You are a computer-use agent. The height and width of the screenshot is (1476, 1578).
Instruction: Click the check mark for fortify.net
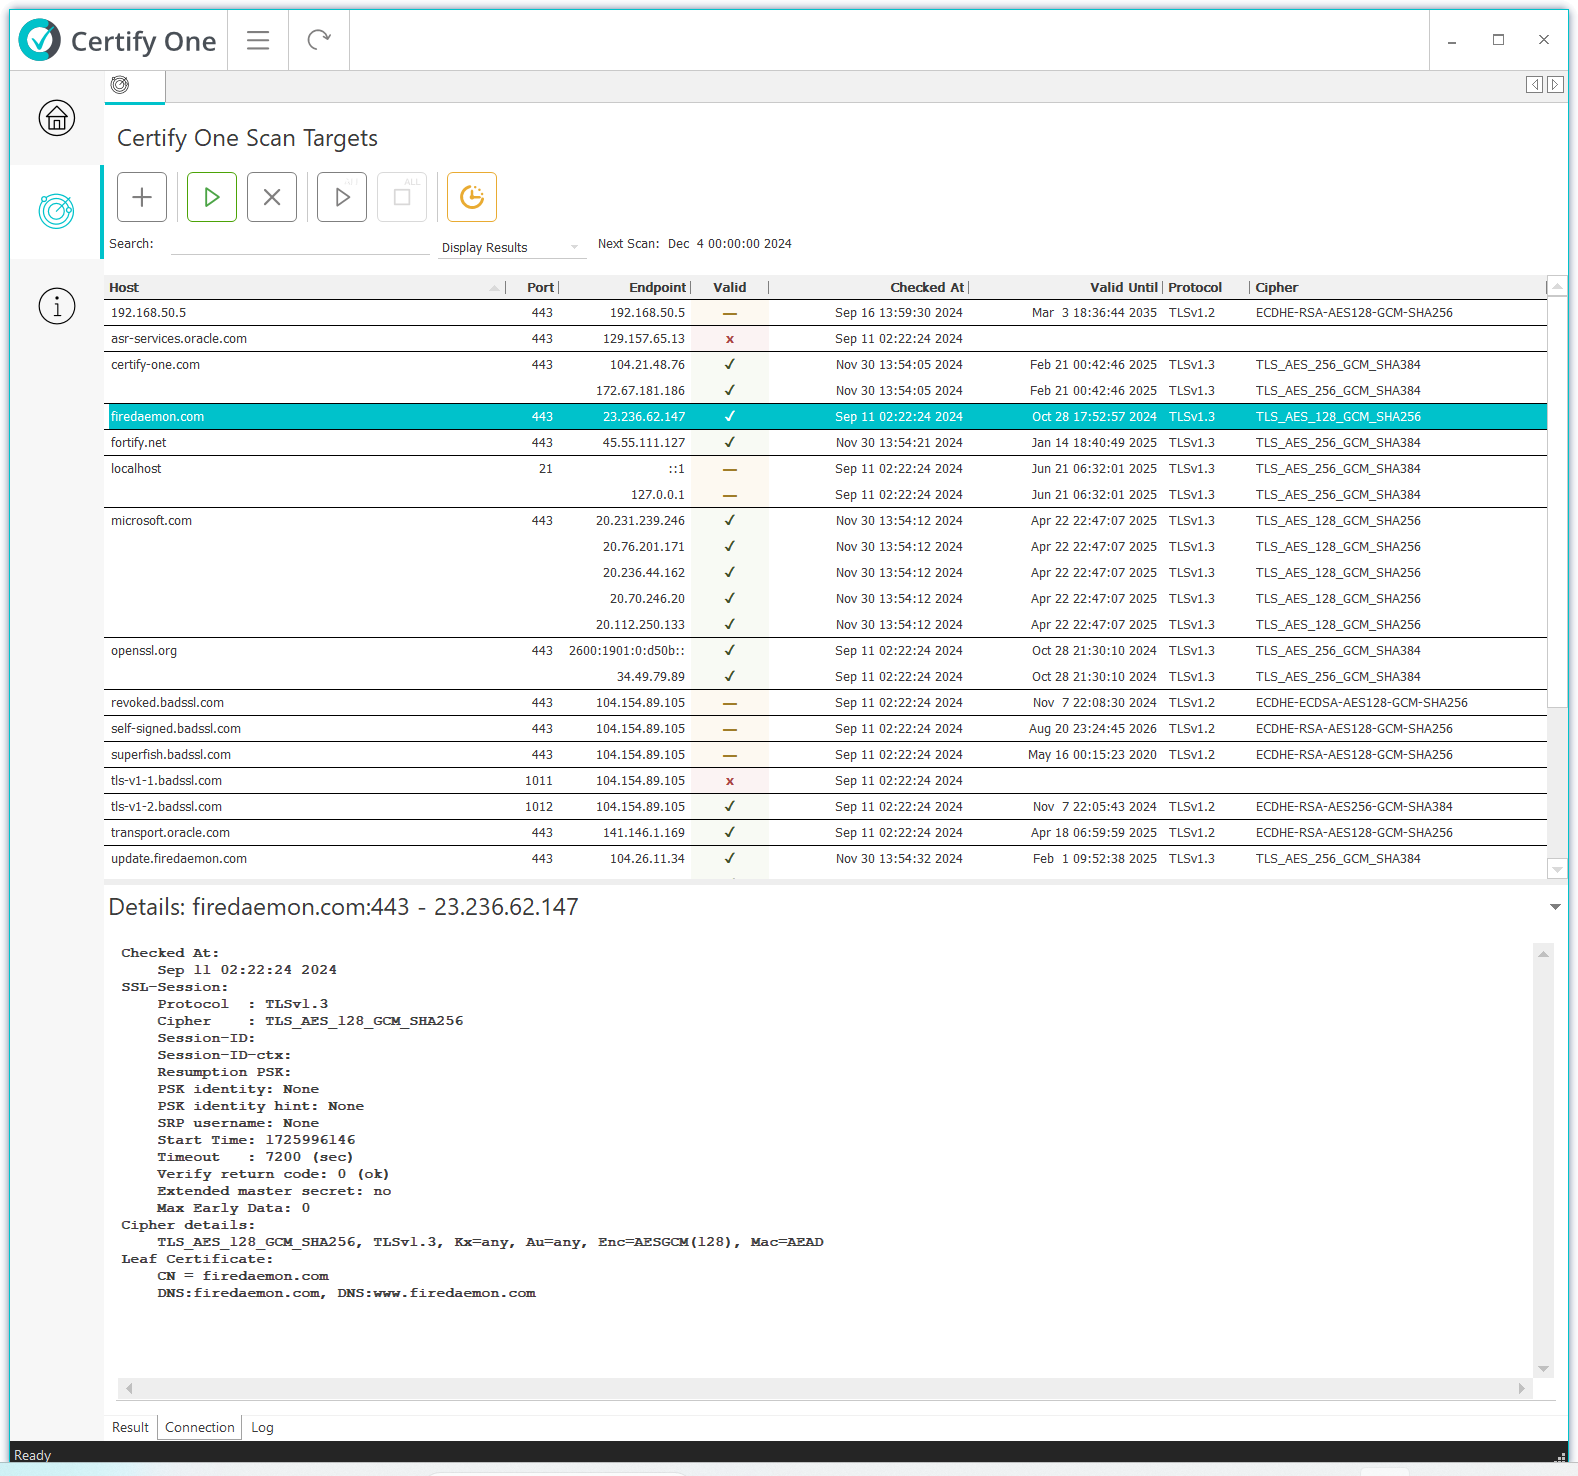730,442
